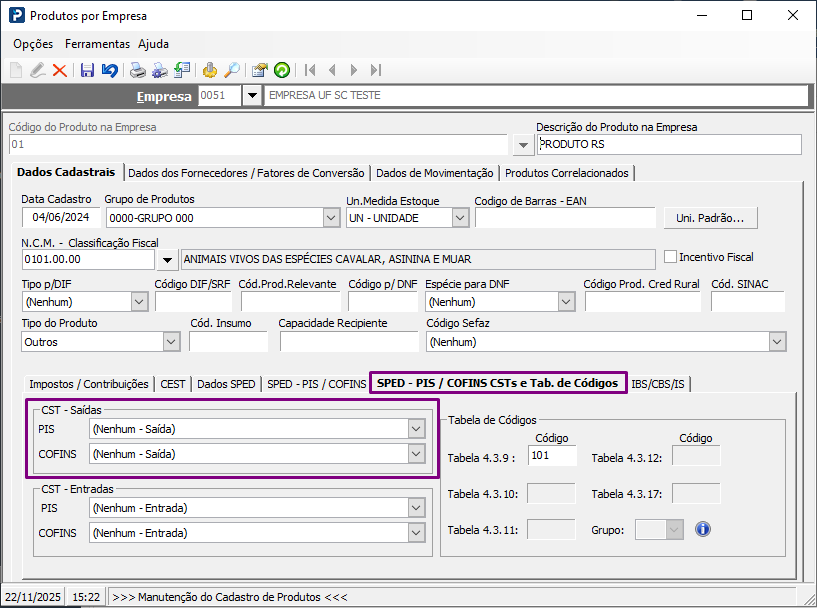This screenshot has width=817, height=608.
Task: Expand the Grupo de Produtos dropdown
Action: 331,217
